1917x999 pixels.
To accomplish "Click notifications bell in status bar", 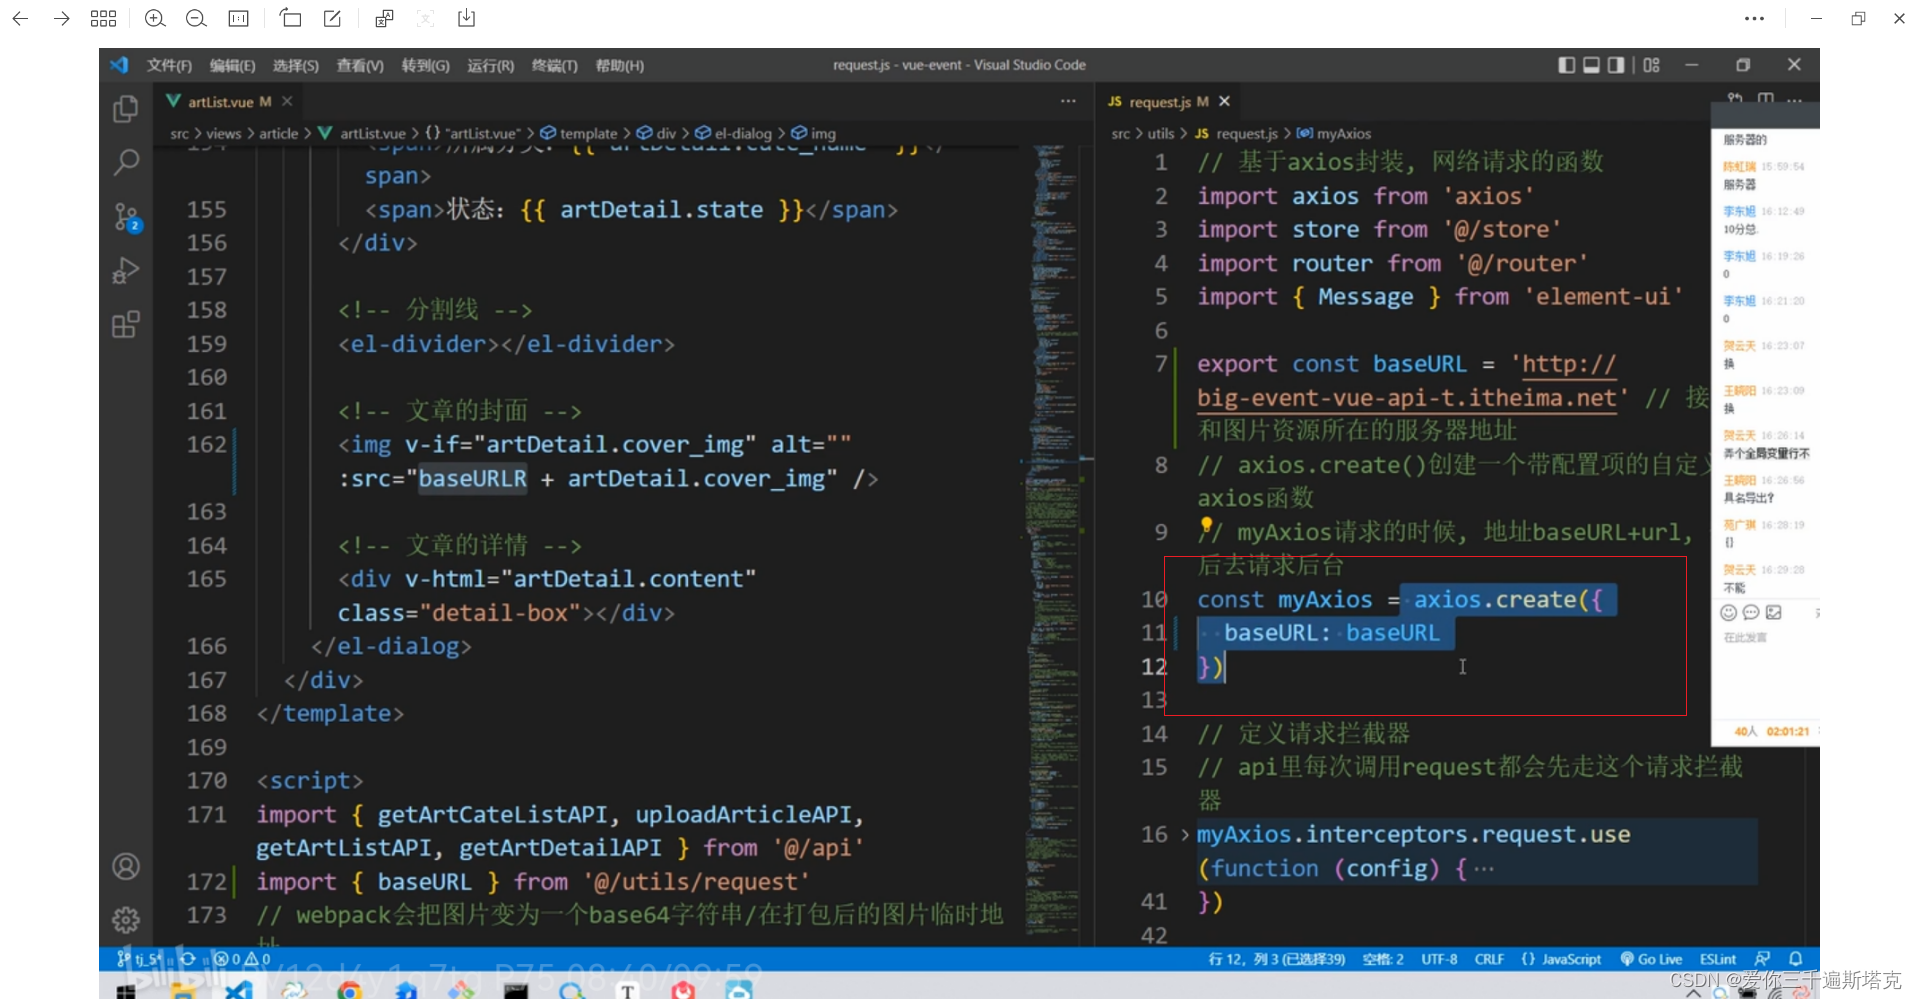I will (x=1796, y=959).
